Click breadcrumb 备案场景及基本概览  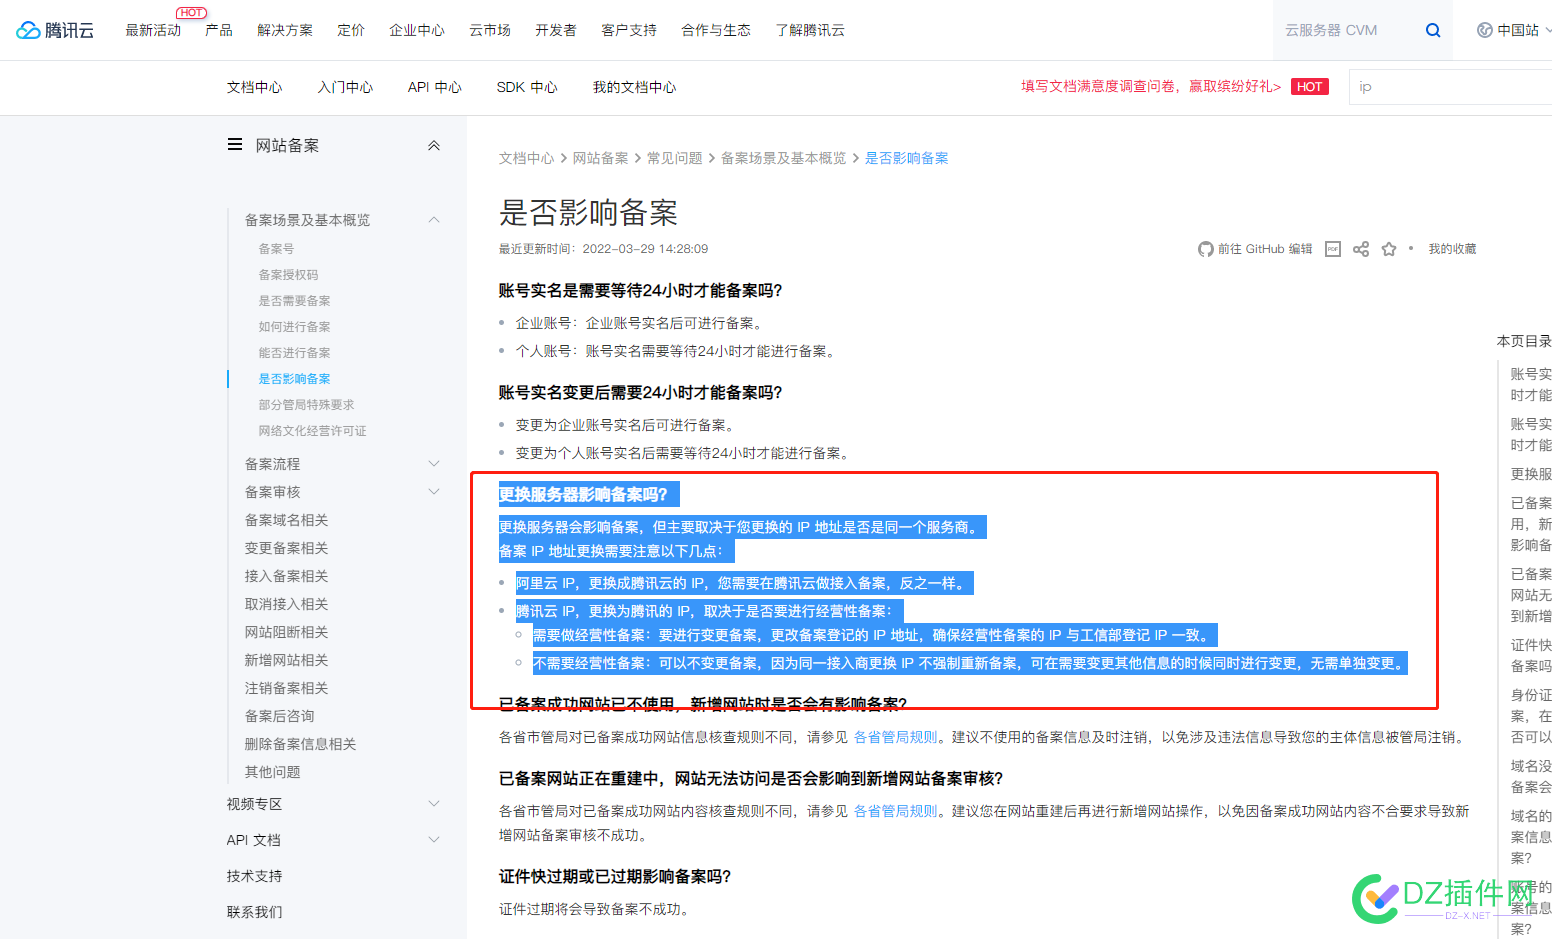coord(784,158)
